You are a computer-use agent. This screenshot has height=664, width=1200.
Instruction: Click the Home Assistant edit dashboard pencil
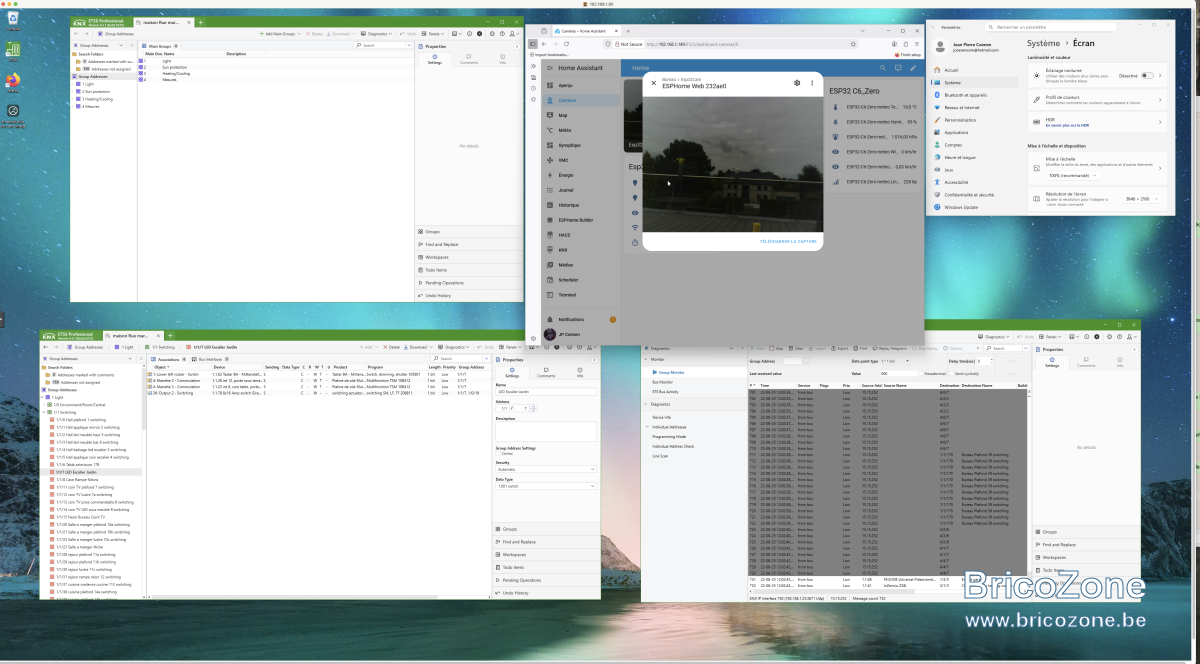[912, 68]
